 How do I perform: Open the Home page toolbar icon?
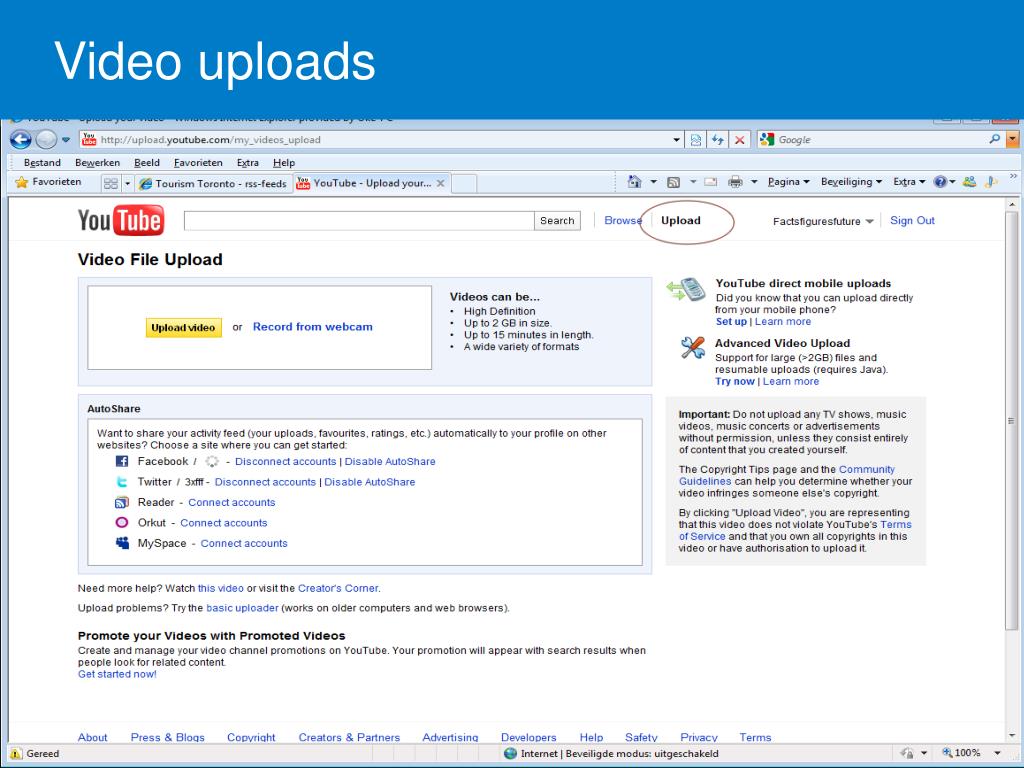pos(634,182)
